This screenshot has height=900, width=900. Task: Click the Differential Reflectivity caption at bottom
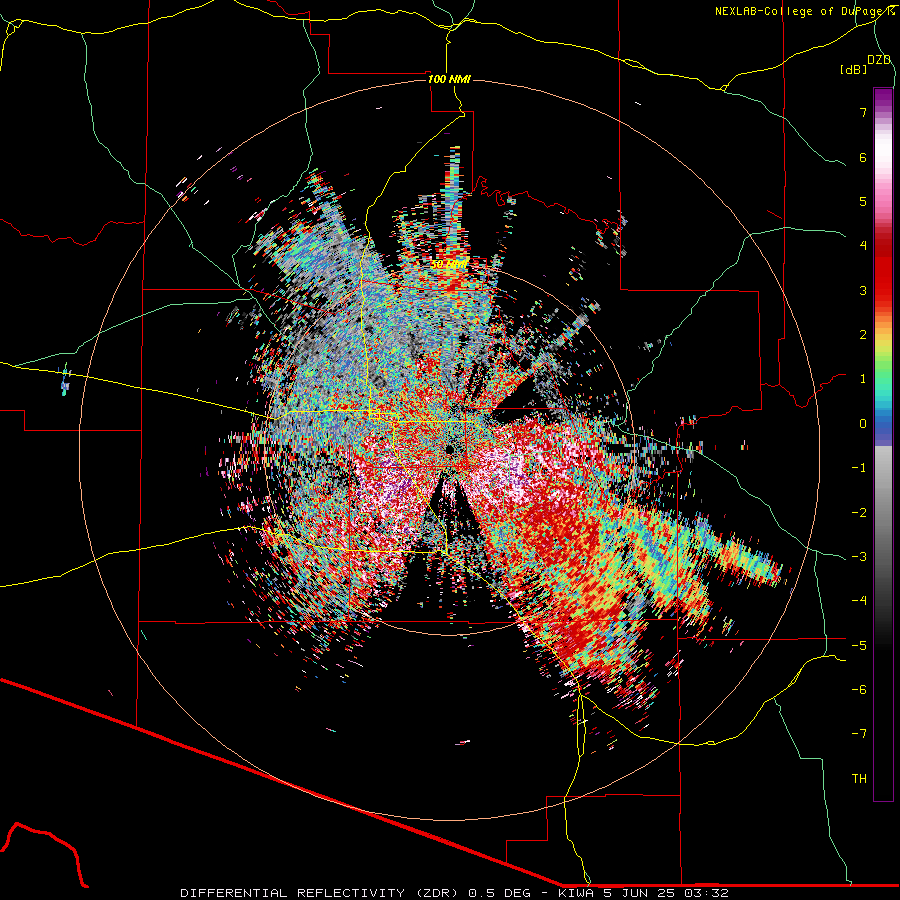pyautogui.click(x=455, y=893)
